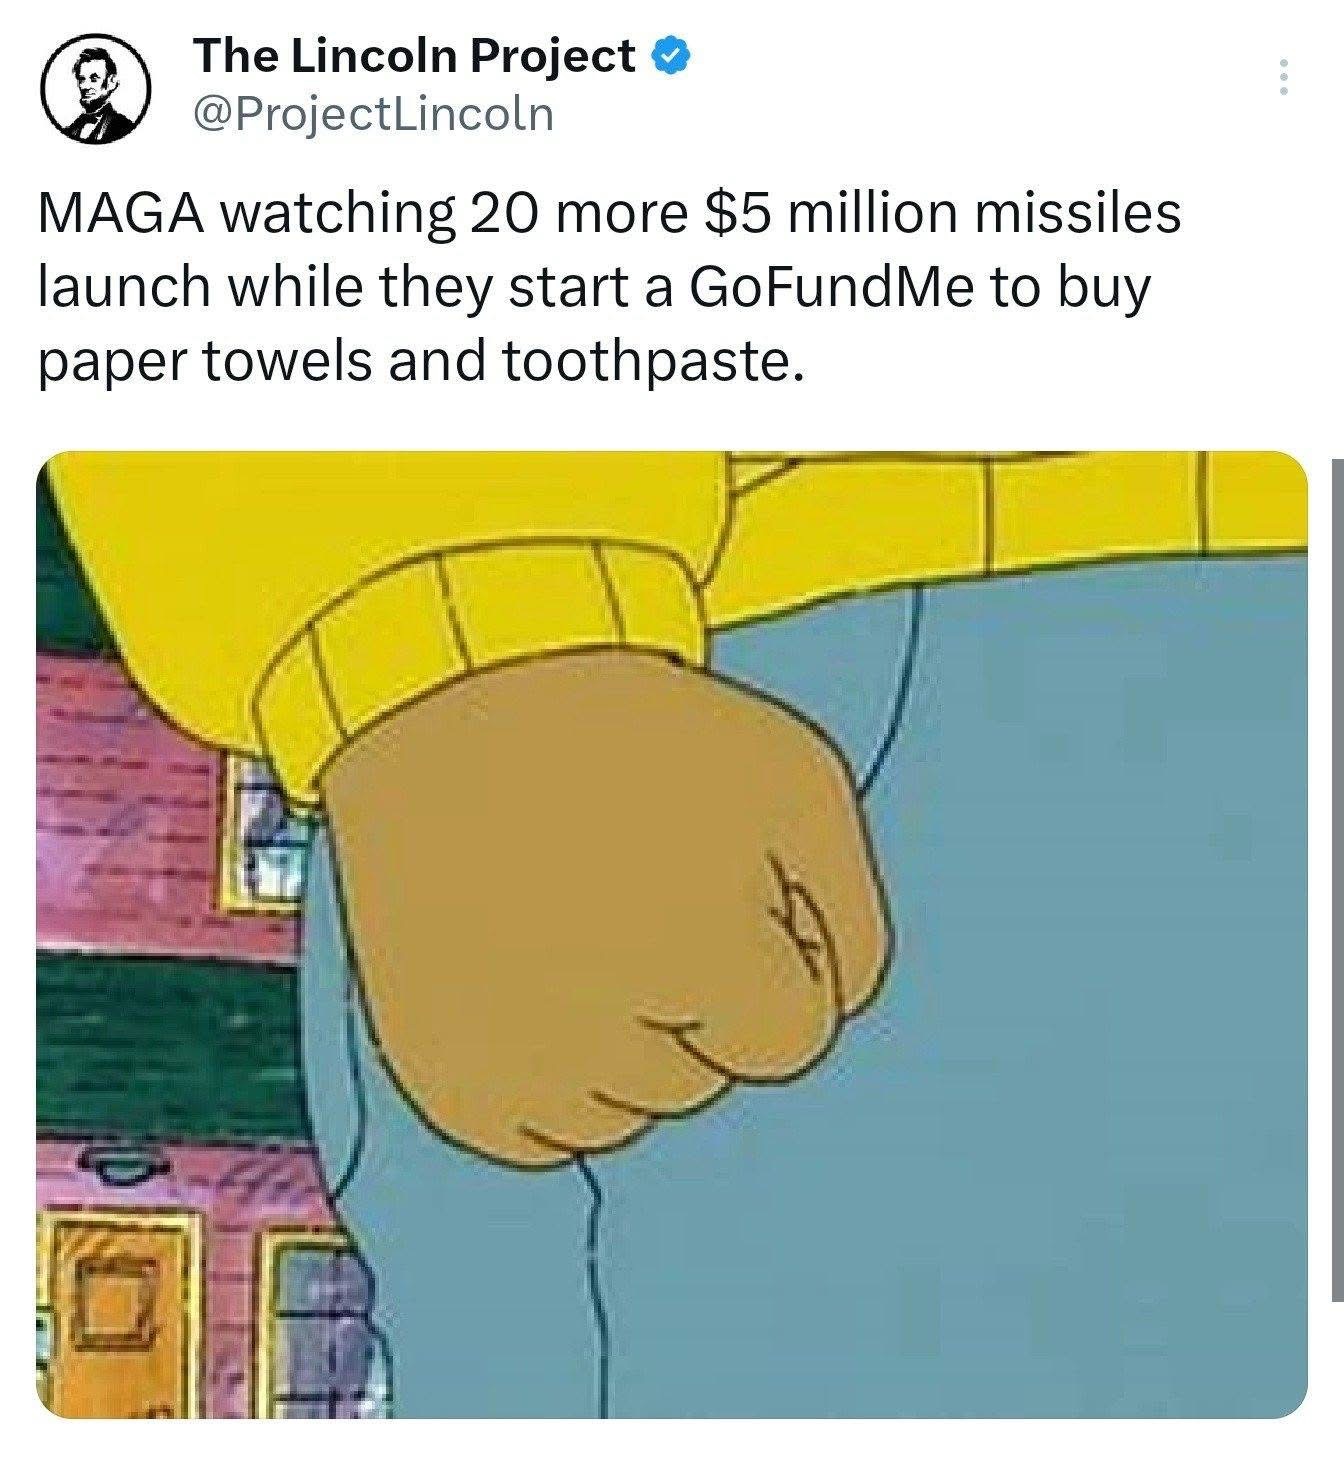Click the word "launch" in the tweet

click(x=124, y=287)
